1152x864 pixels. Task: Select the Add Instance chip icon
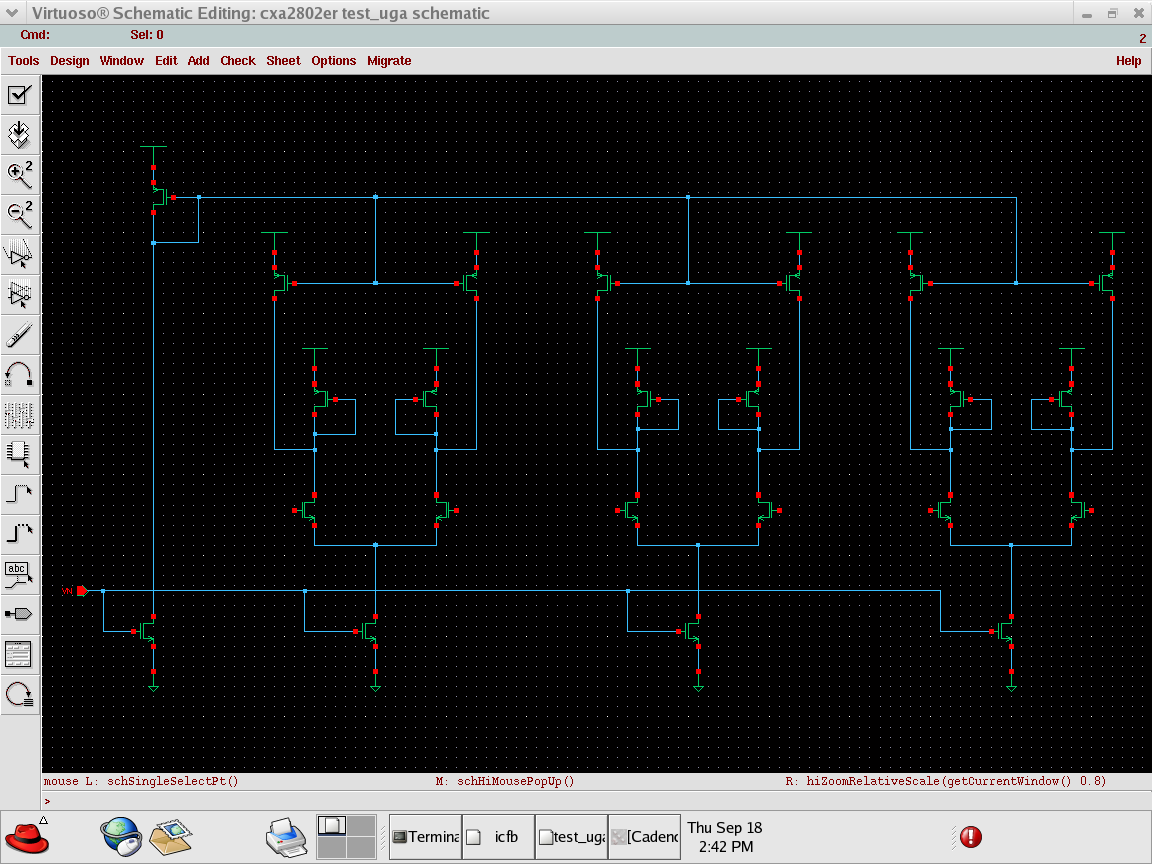point(20,453)
